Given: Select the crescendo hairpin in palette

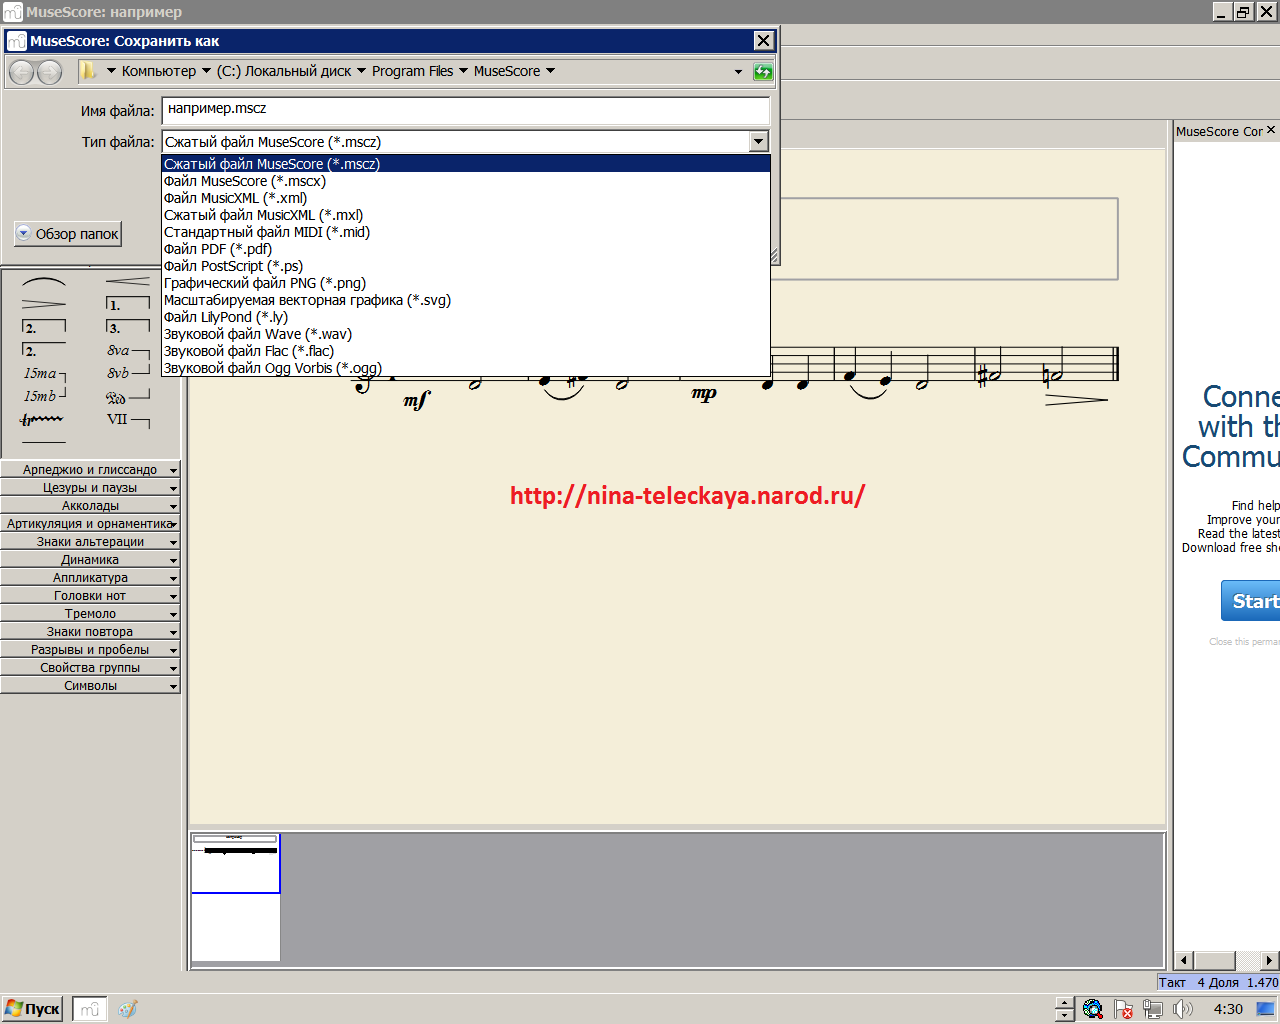Looking at the screenshot, I should tap(128, 282).
